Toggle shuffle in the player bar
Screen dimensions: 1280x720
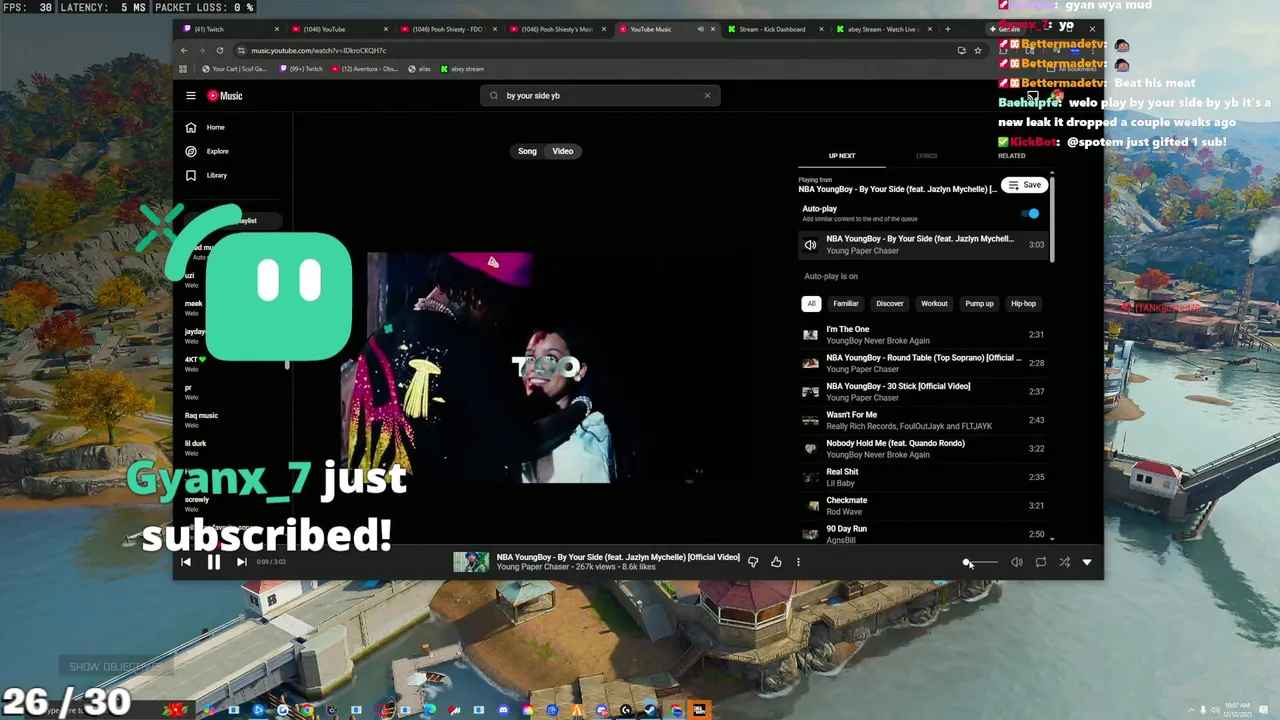click(1064, 563)
